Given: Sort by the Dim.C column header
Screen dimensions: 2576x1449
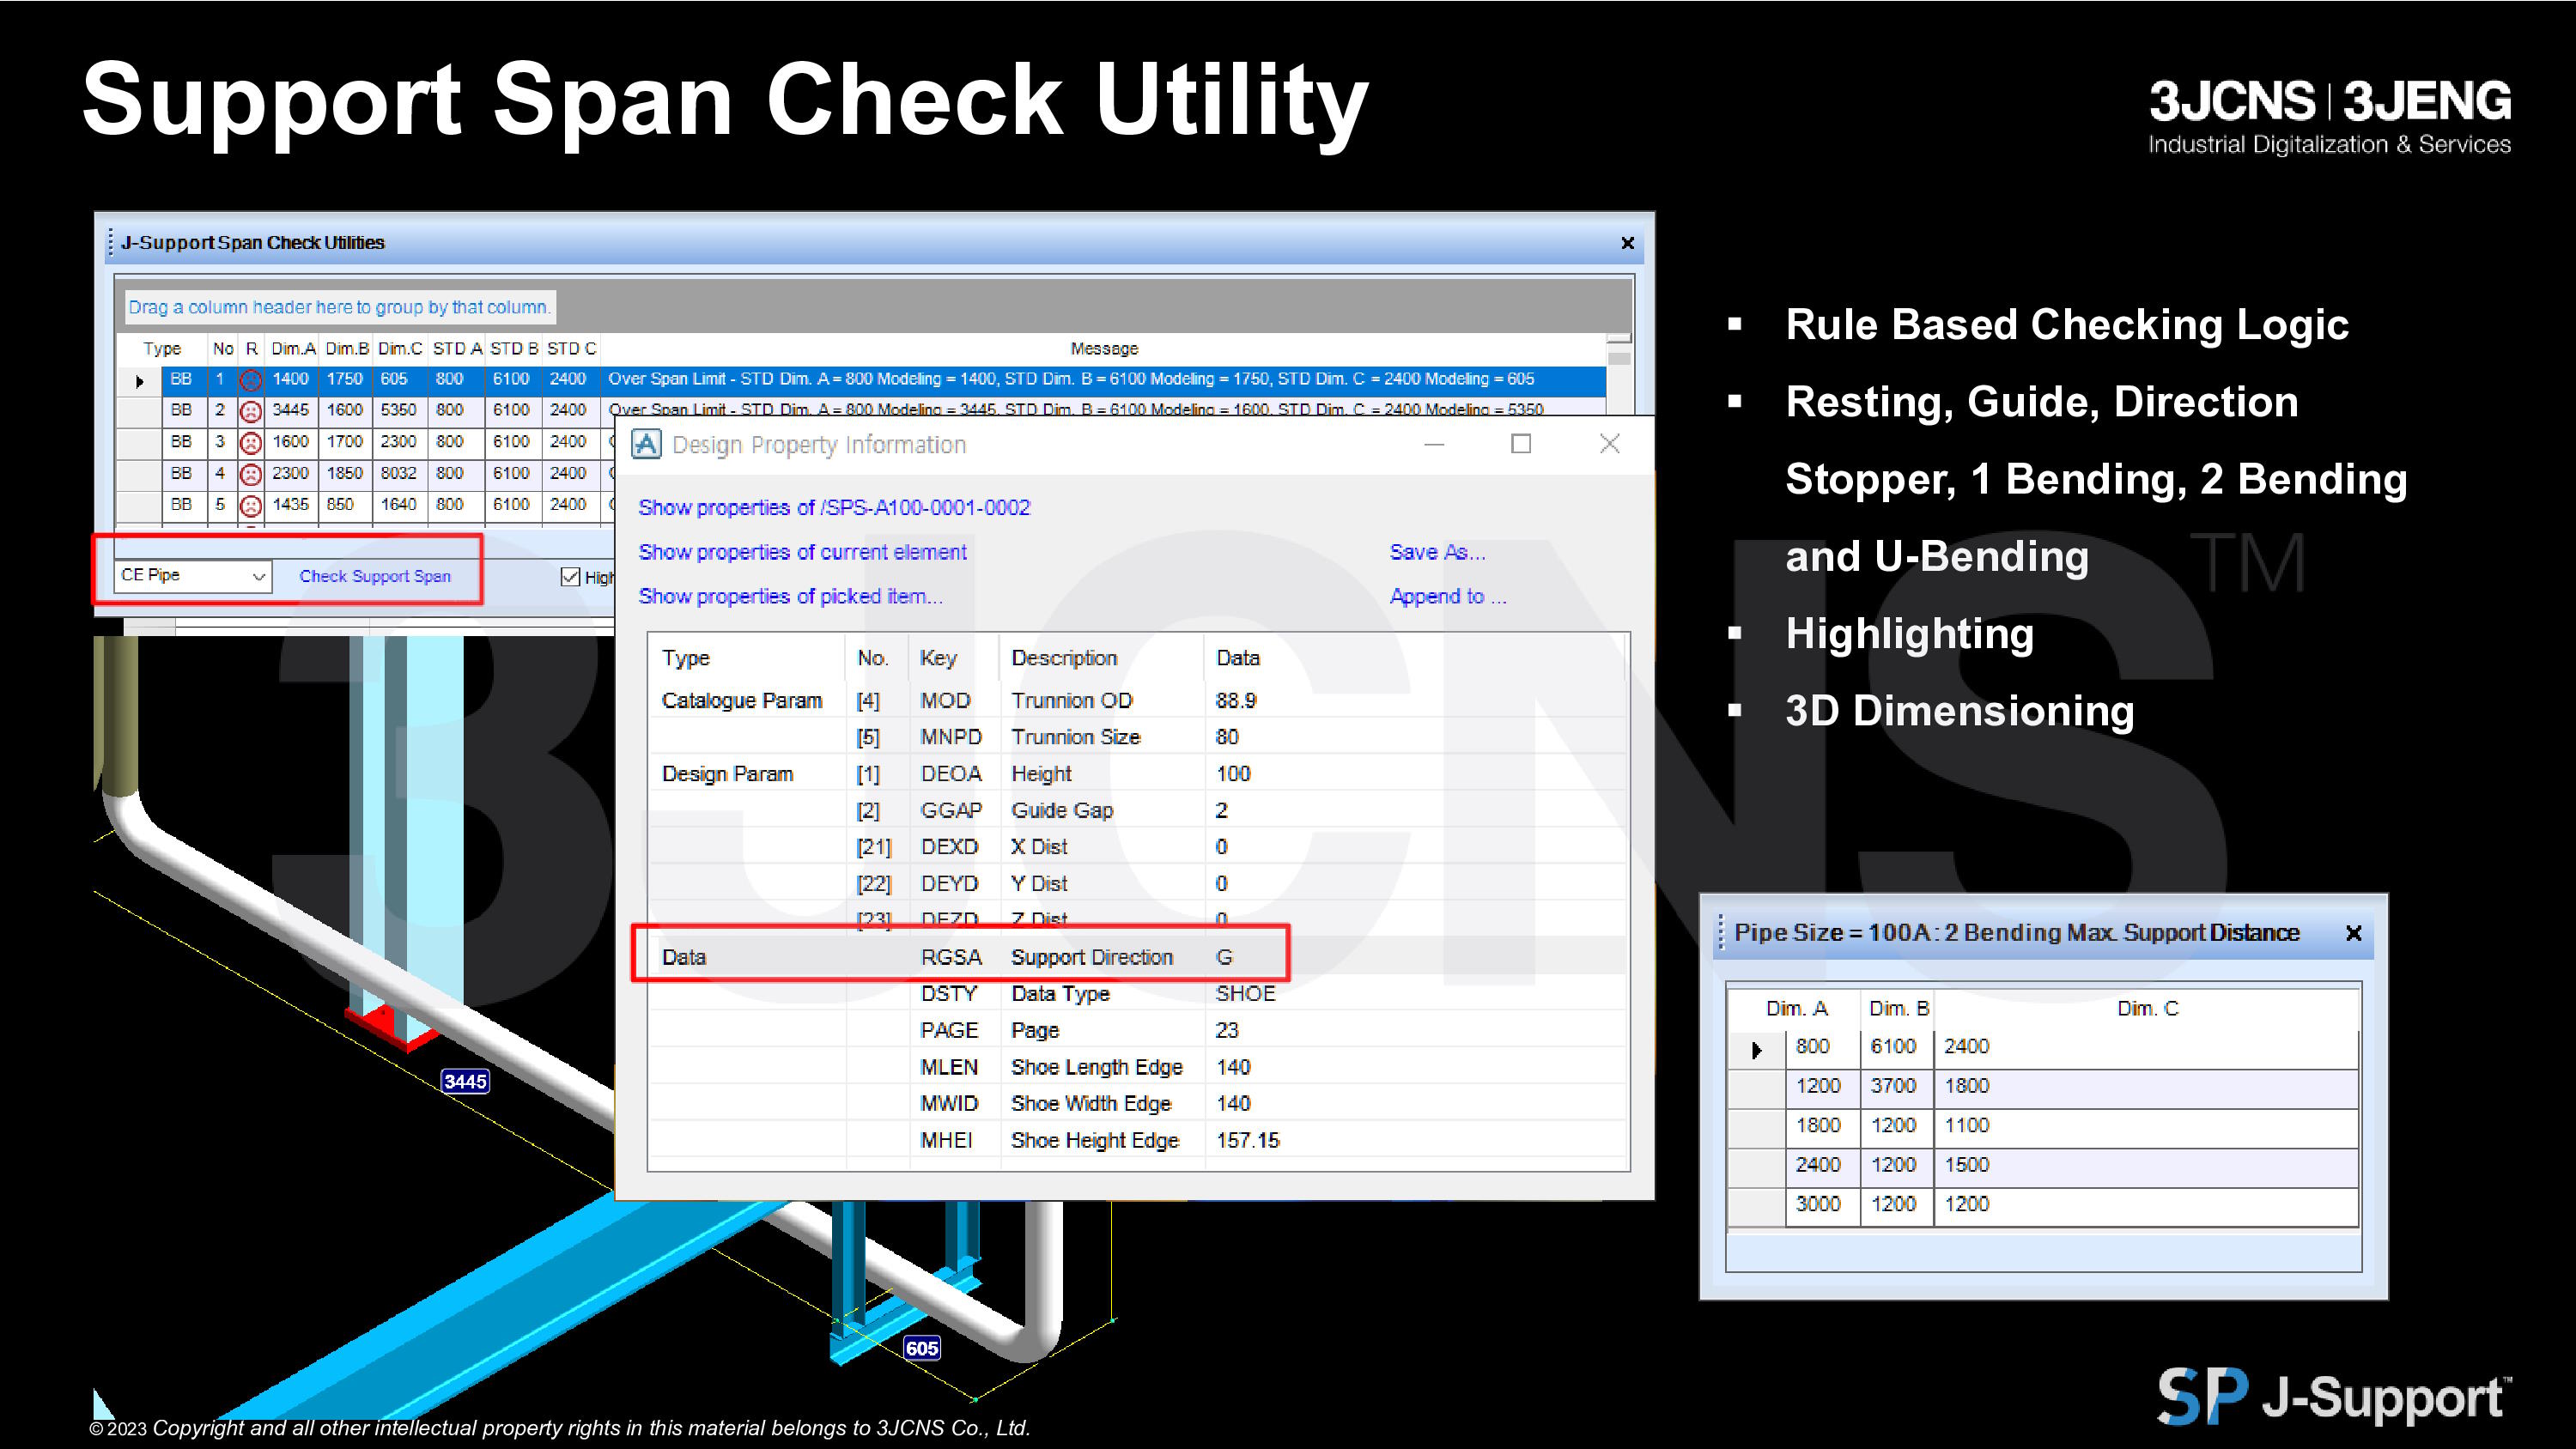Looking at the screenshot, I should 400,348.
